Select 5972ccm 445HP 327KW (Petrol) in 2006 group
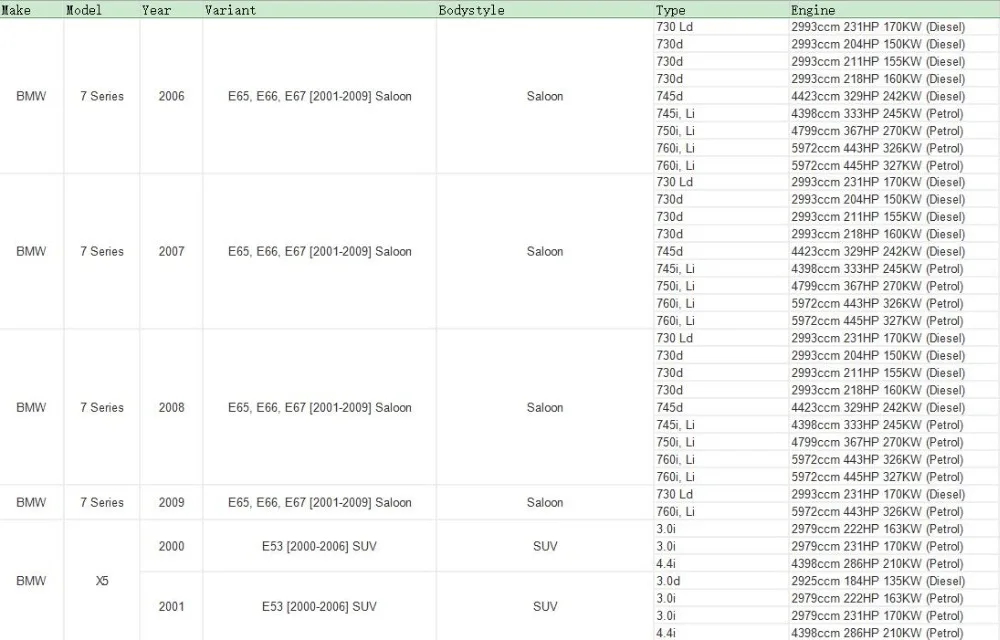The width and height of the screenshot is (1000, 640). pos(894,166)
